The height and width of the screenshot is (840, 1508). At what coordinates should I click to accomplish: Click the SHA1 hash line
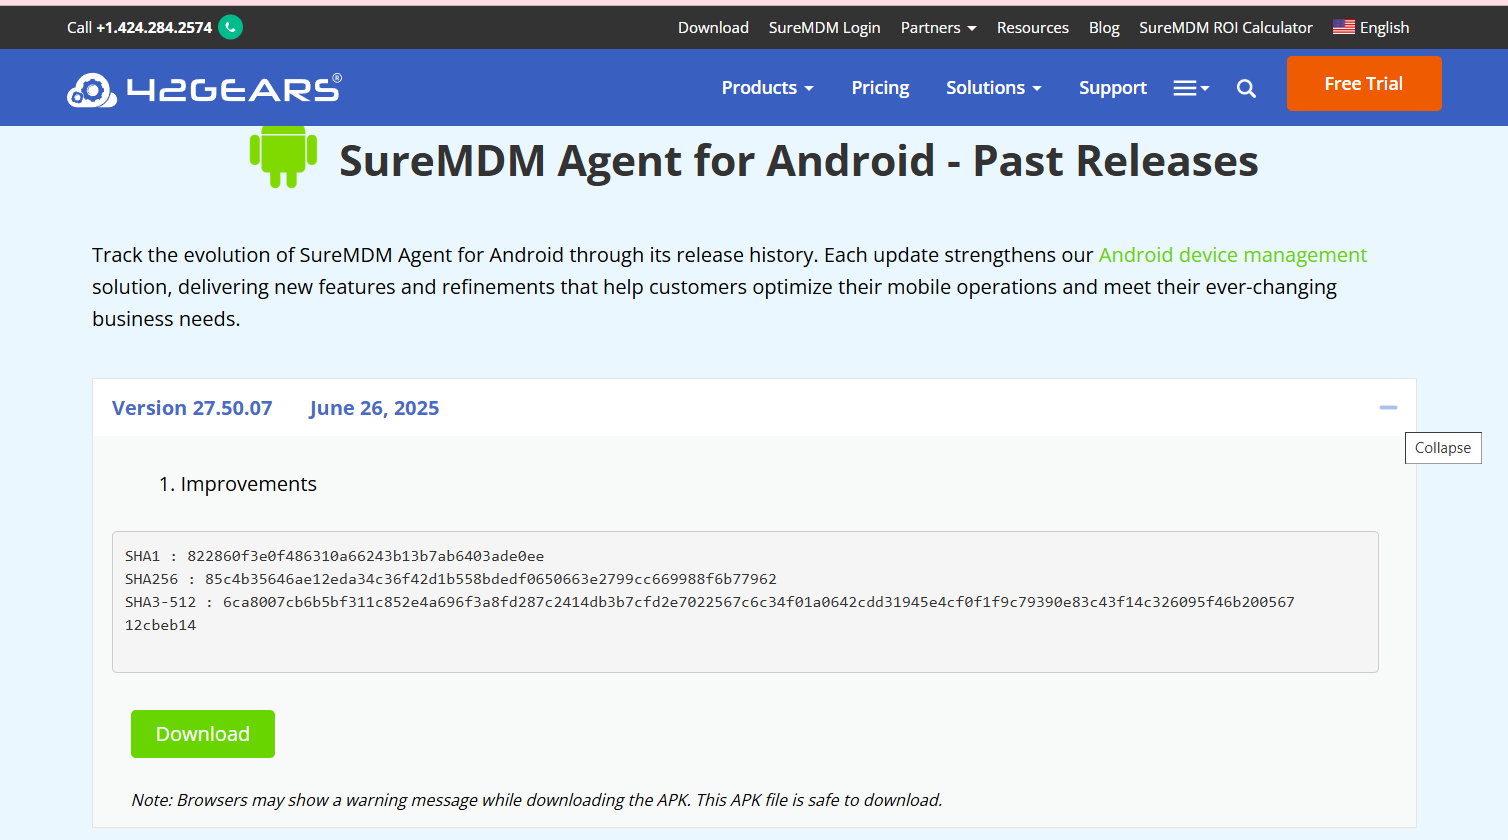(334, 556)
